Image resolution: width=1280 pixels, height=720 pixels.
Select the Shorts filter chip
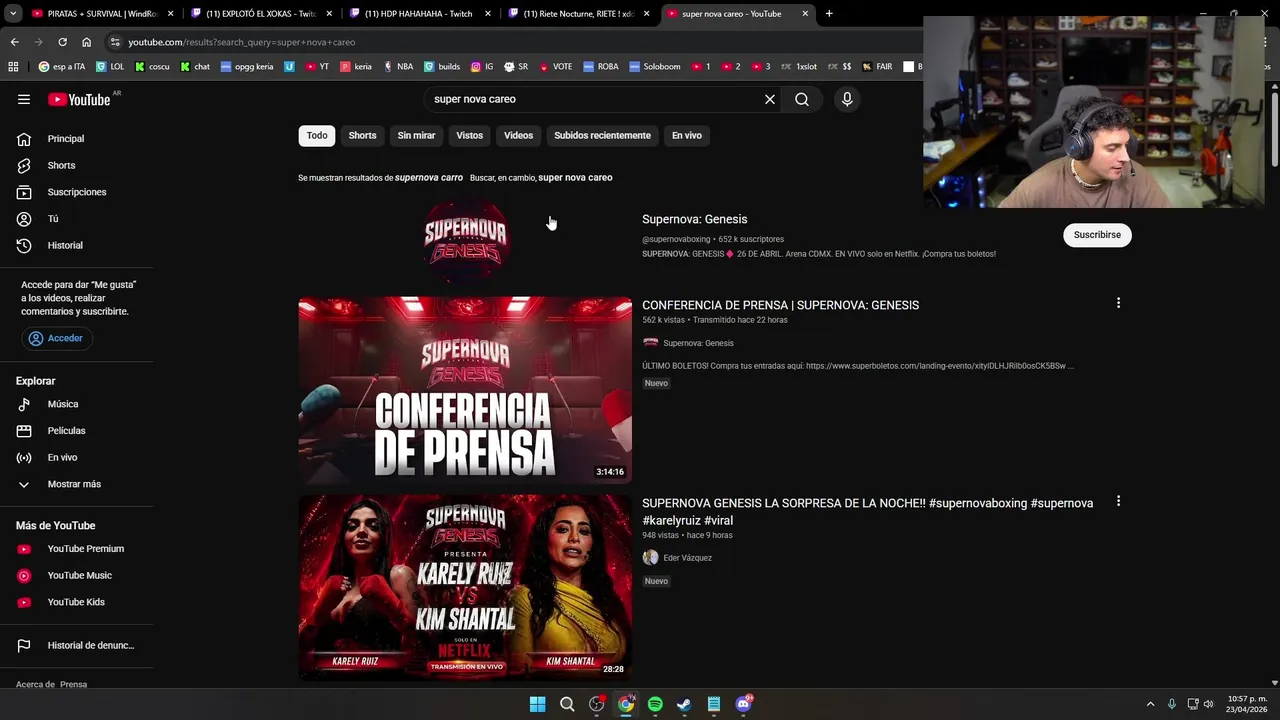pos(362,135)
